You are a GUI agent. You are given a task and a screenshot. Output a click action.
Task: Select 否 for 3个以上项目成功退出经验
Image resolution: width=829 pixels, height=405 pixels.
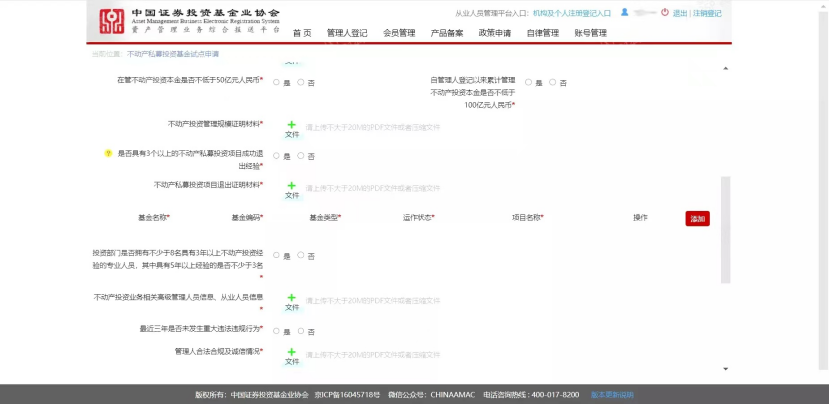[300, 155]
